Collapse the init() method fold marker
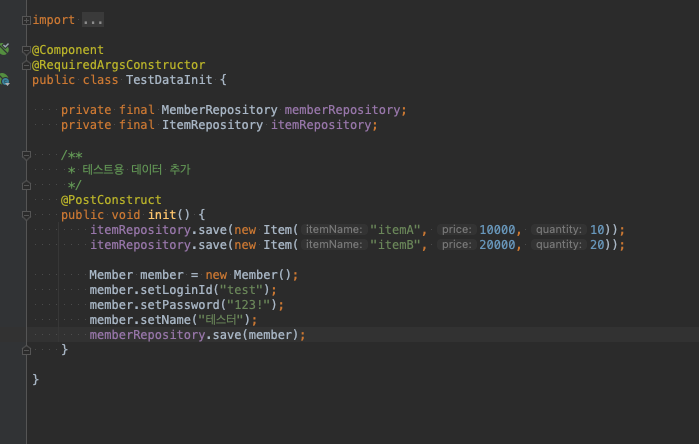 [x=26, y=215]
